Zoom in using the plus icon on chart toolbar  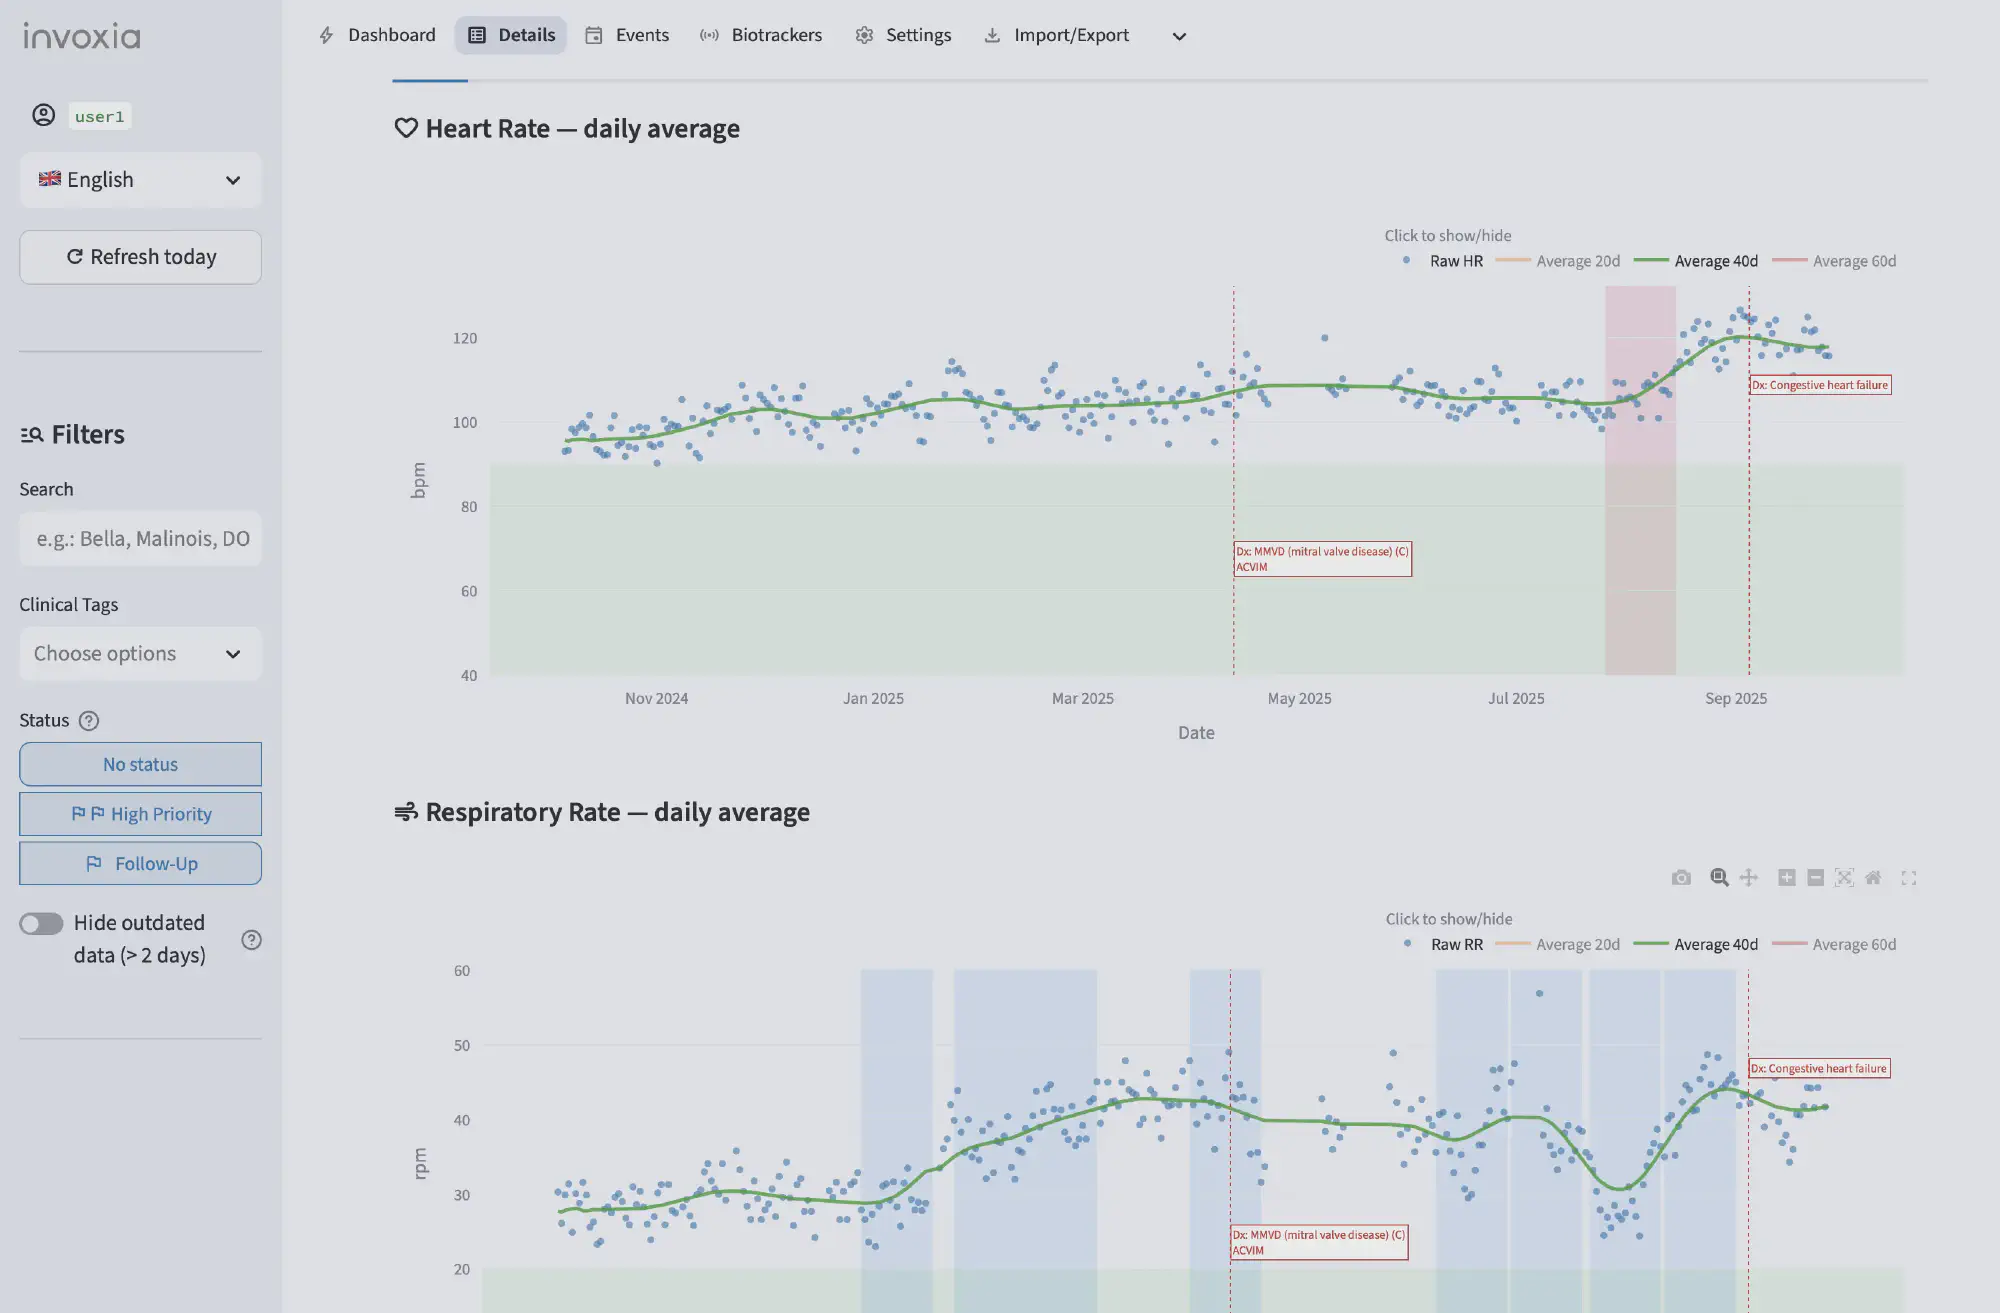1786,877
